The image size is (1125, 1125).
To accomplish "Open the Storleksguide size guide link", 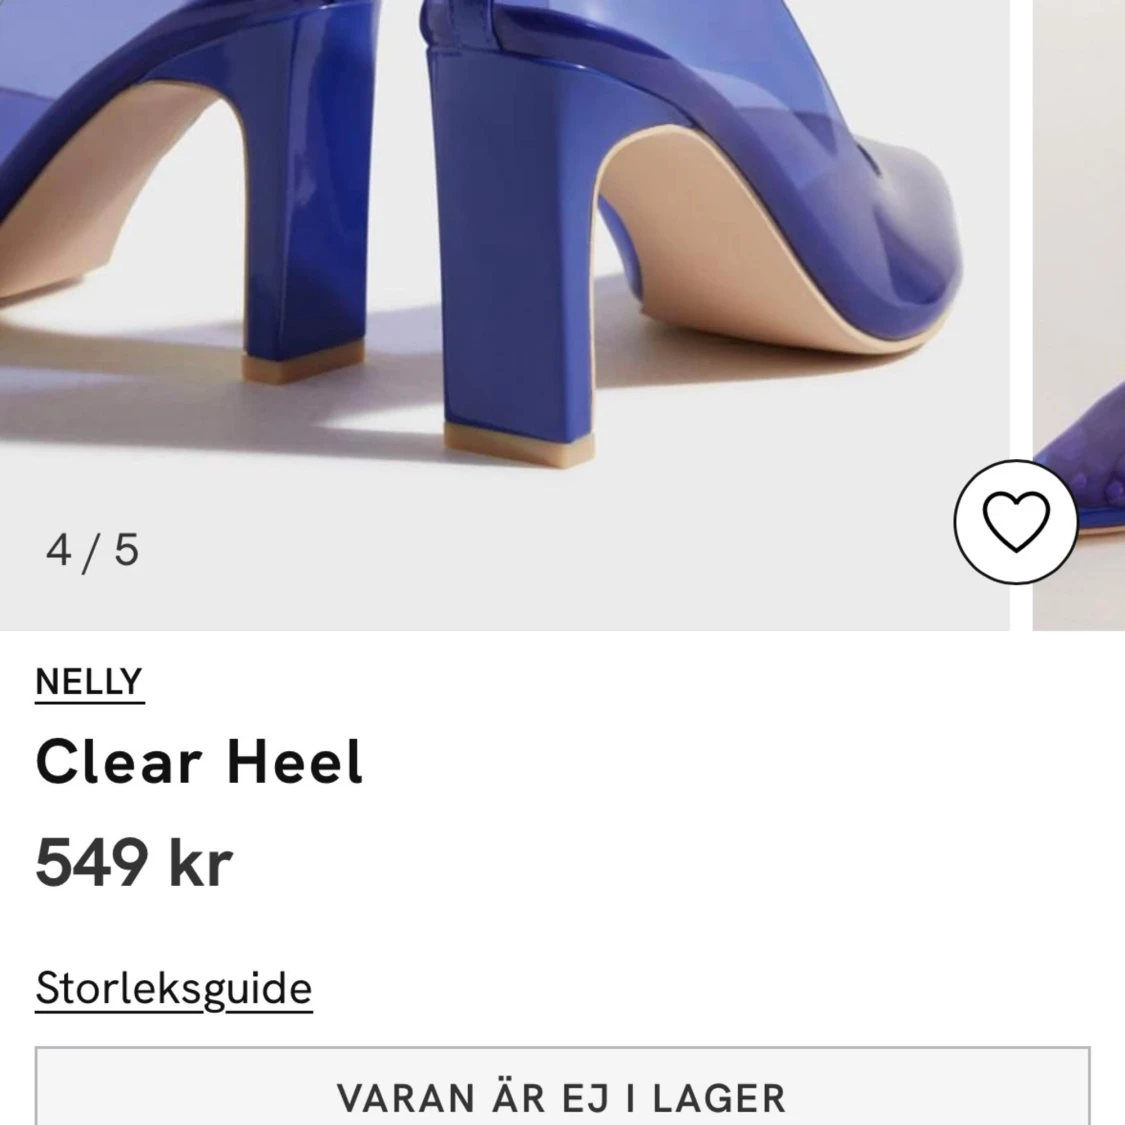I will click(174, 989).
